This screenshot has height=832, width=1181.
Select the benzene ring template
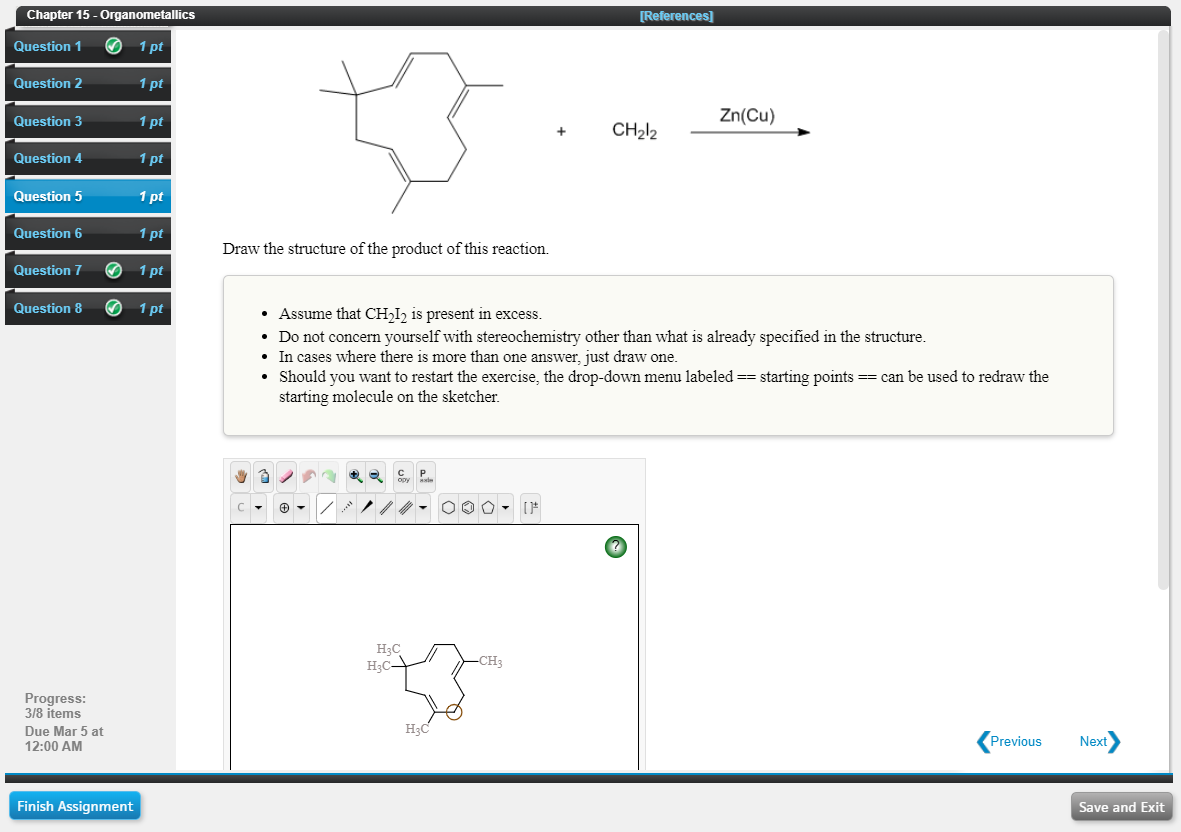[x=468, y=507]
